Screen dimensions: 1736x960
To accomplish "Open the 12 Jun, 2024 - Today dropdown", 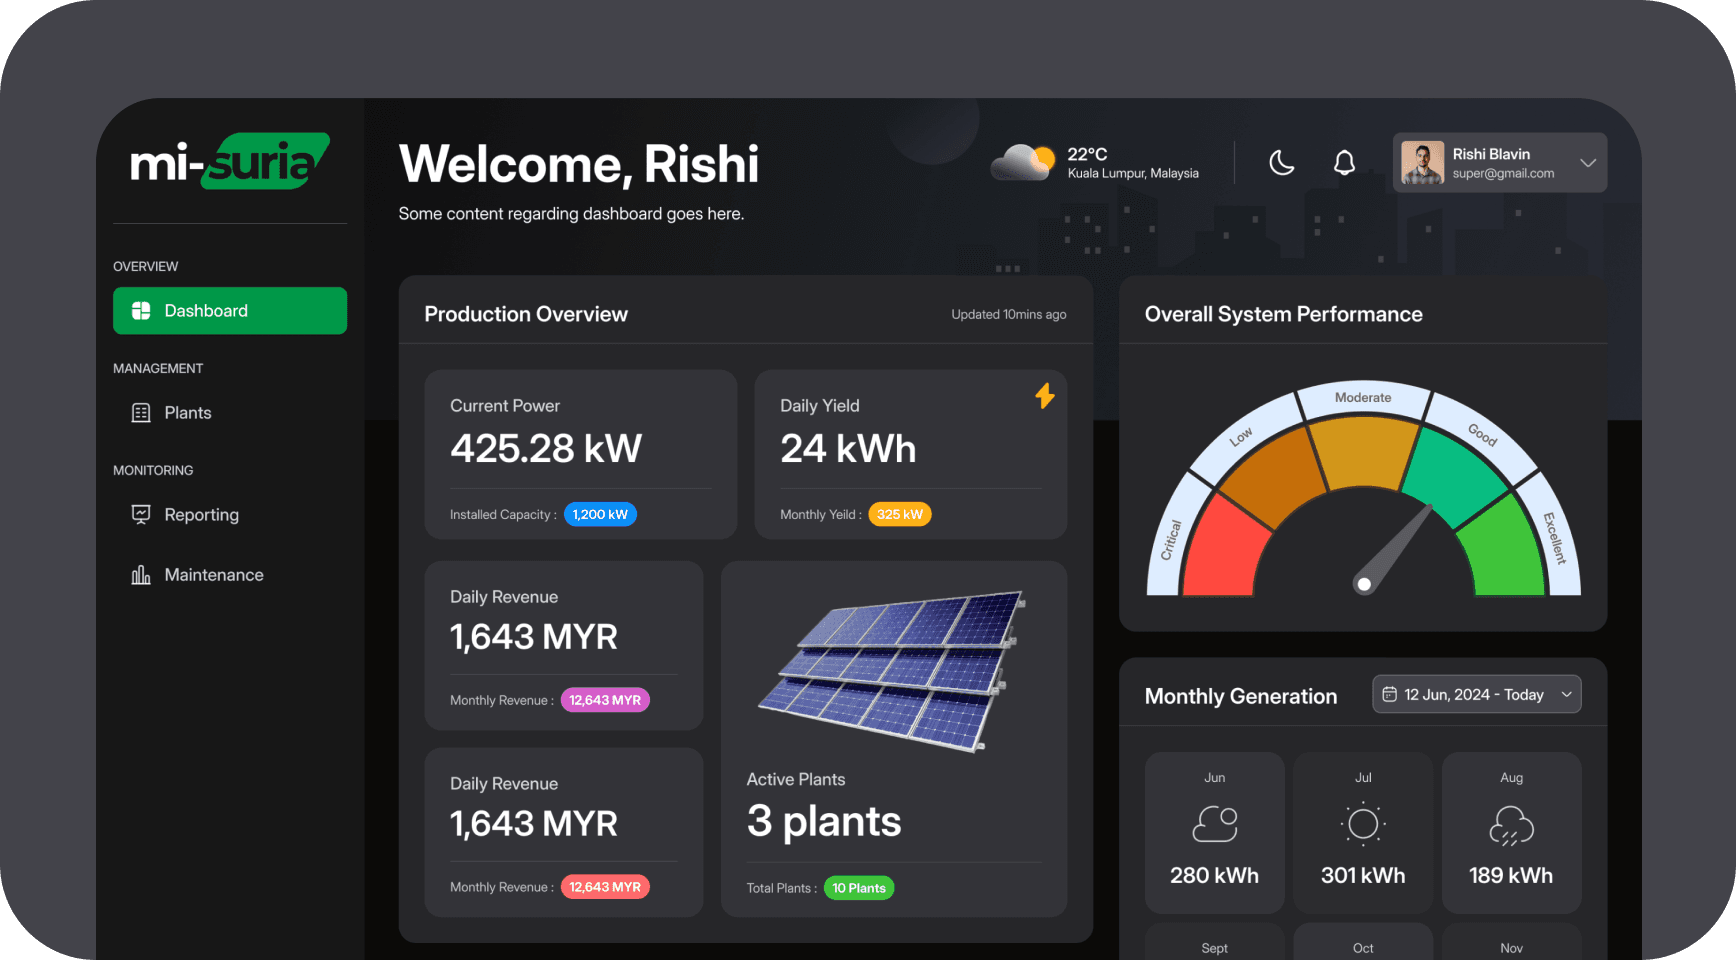I will pyautogui.click(x=1476, y=694).
